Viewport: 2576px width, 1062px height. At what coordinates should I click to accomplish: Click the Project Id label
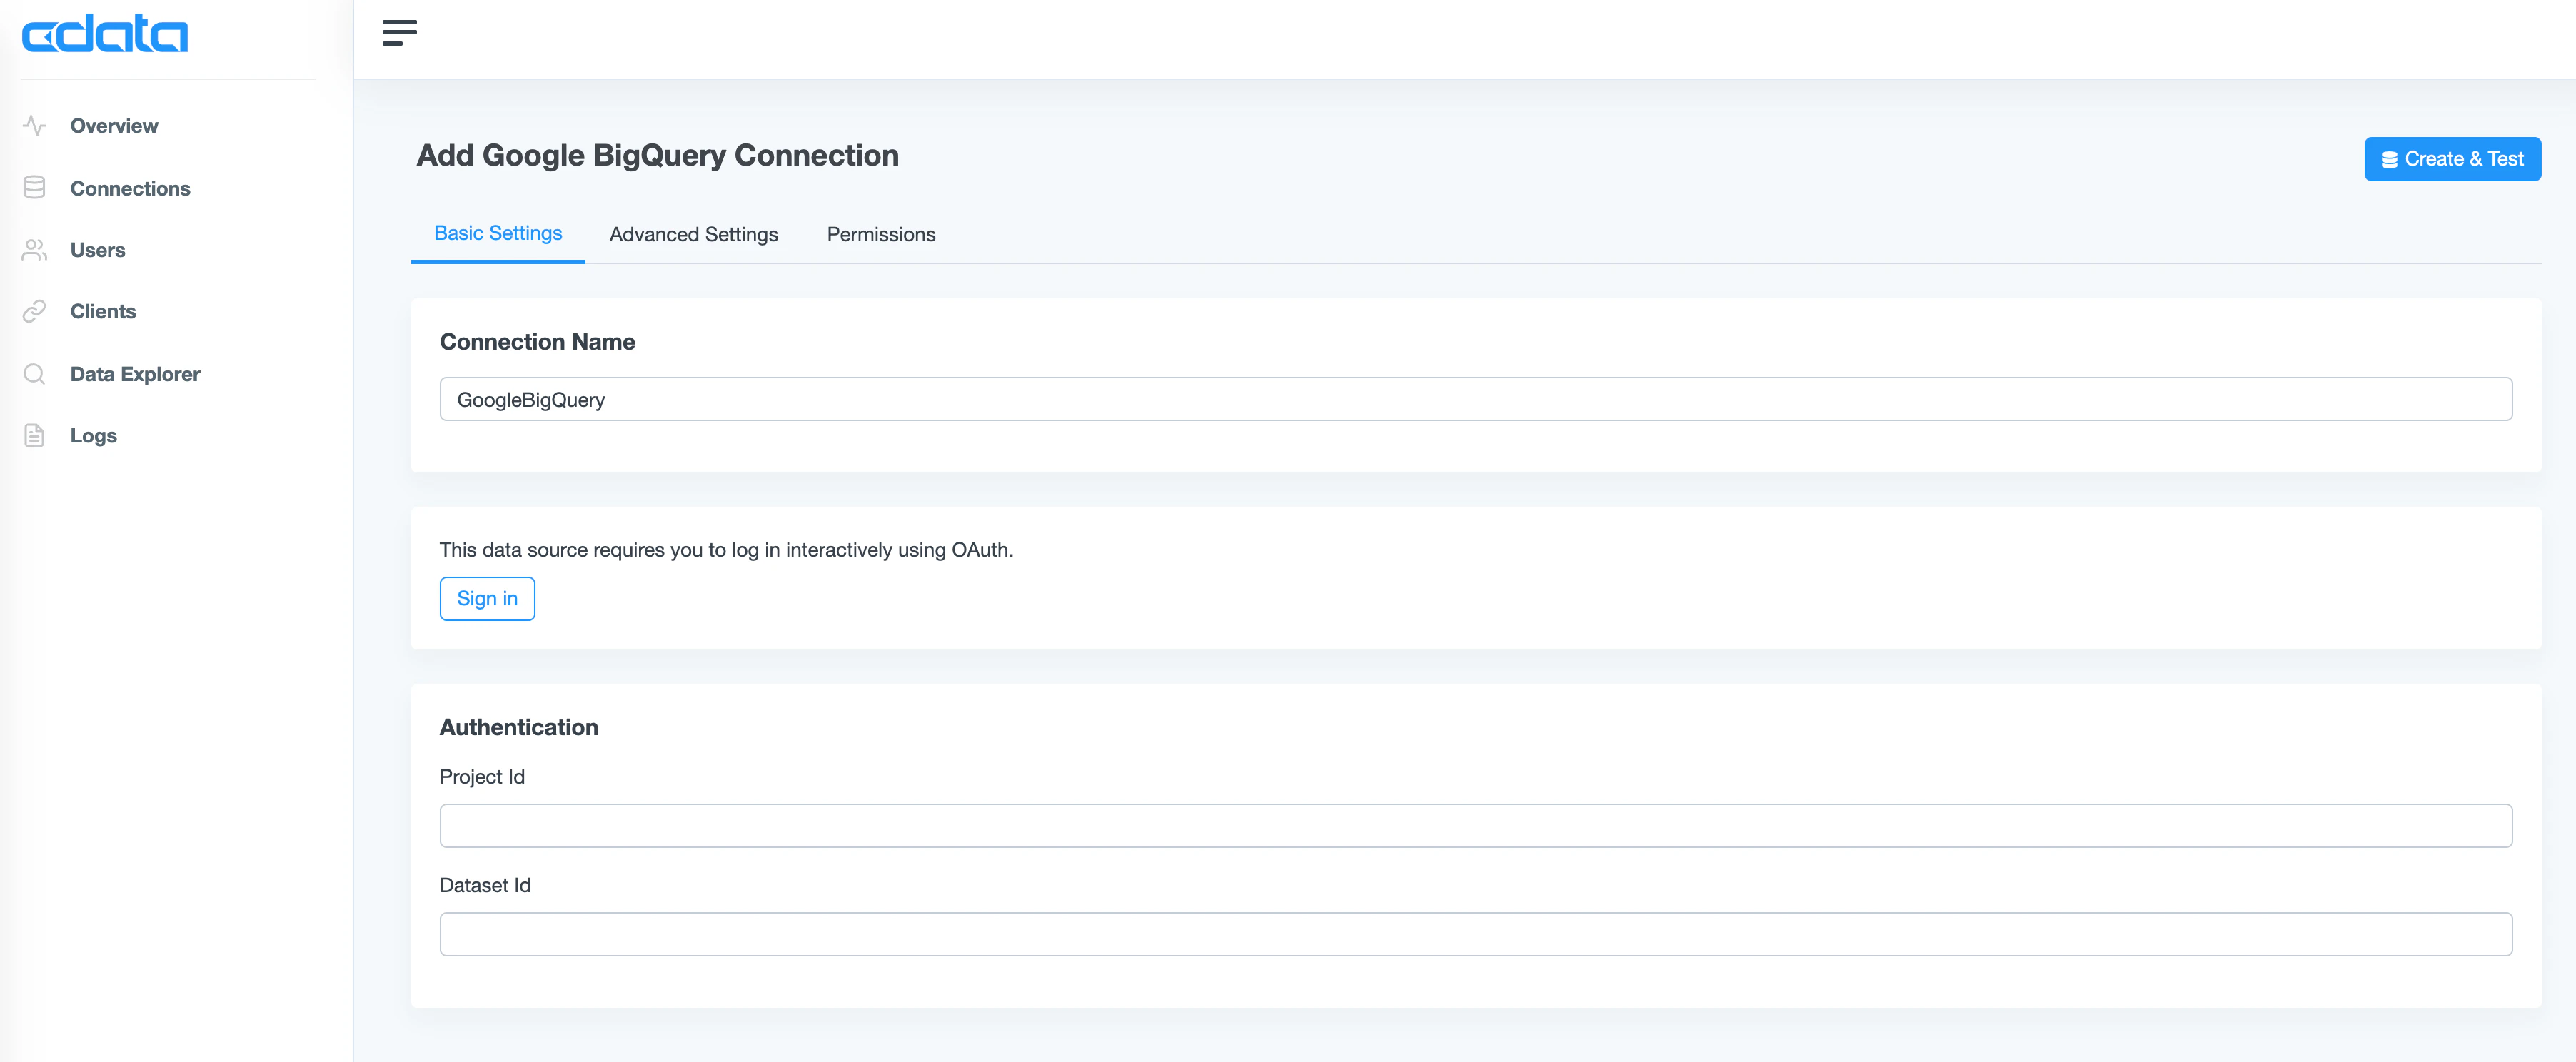pos(482,776)
